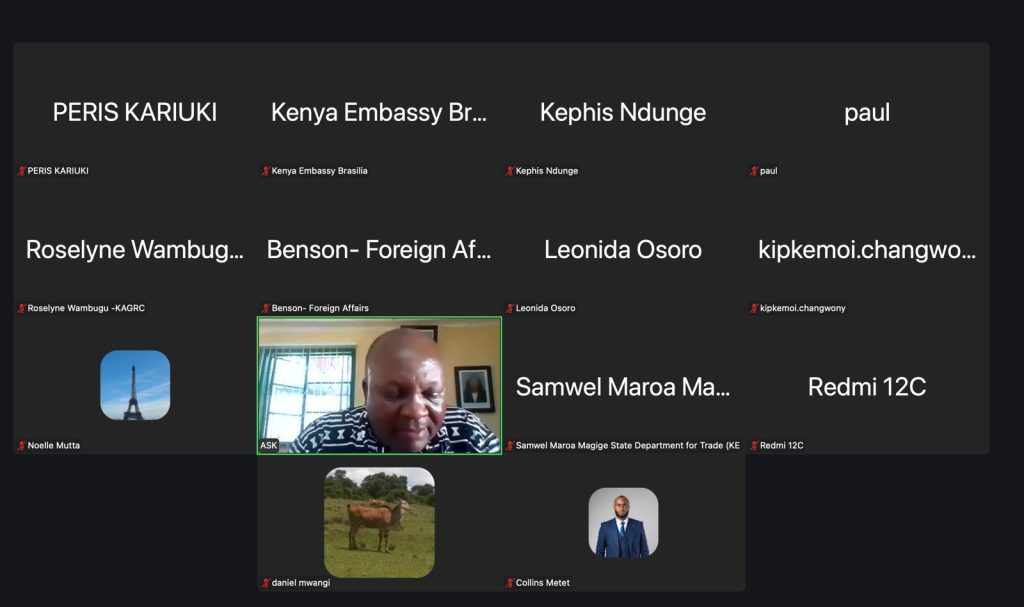Click muted mic icon next to paul label
1024x607 pixels.
tap(753, 171)
